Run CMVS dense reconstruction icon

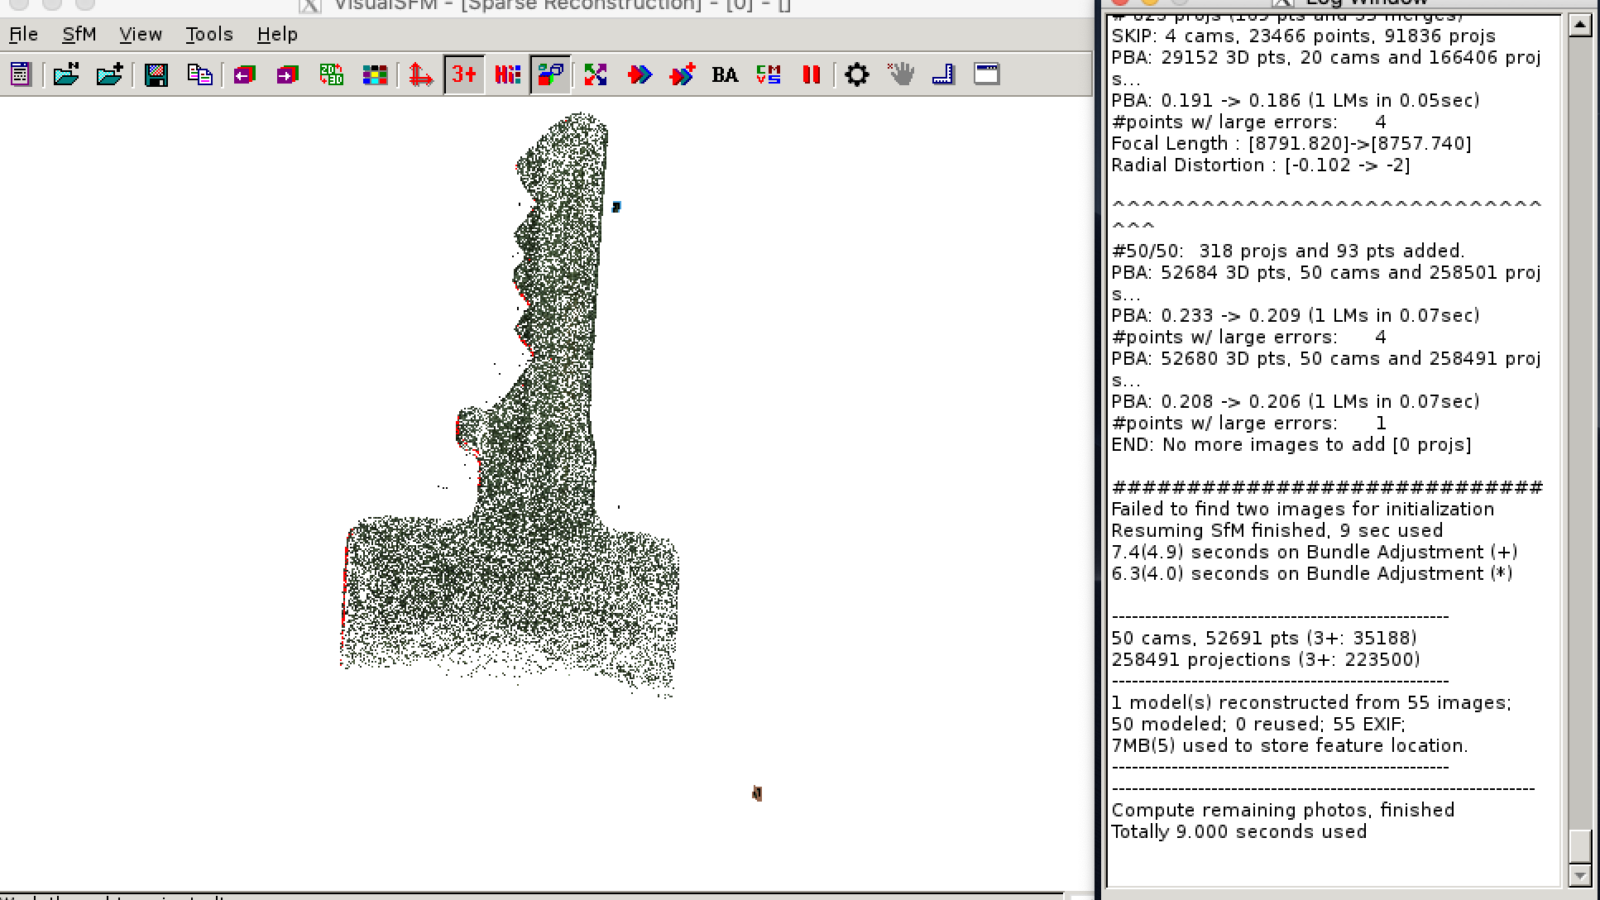click(x=768, y=74)
